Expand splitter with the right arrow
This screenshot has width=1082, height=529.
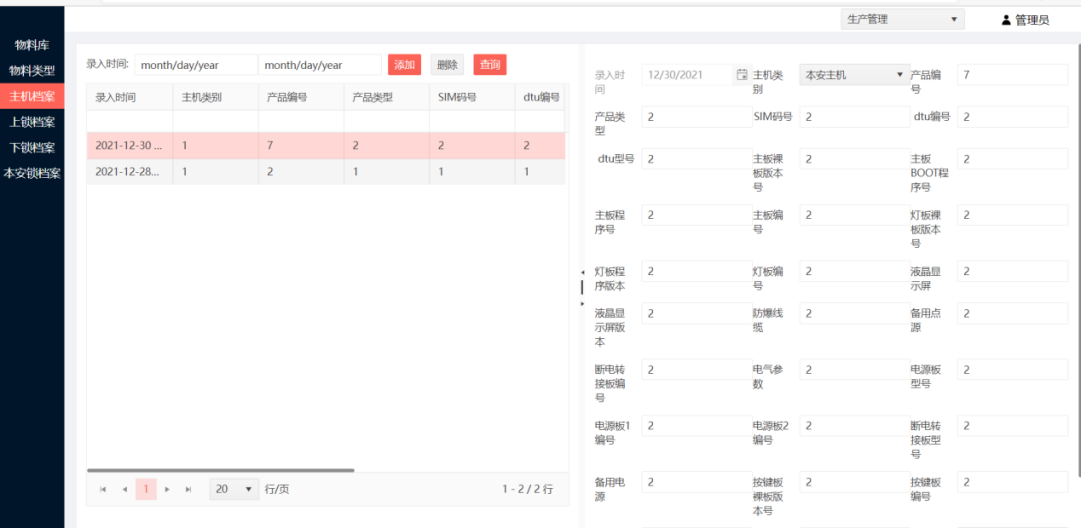point(582,303)
